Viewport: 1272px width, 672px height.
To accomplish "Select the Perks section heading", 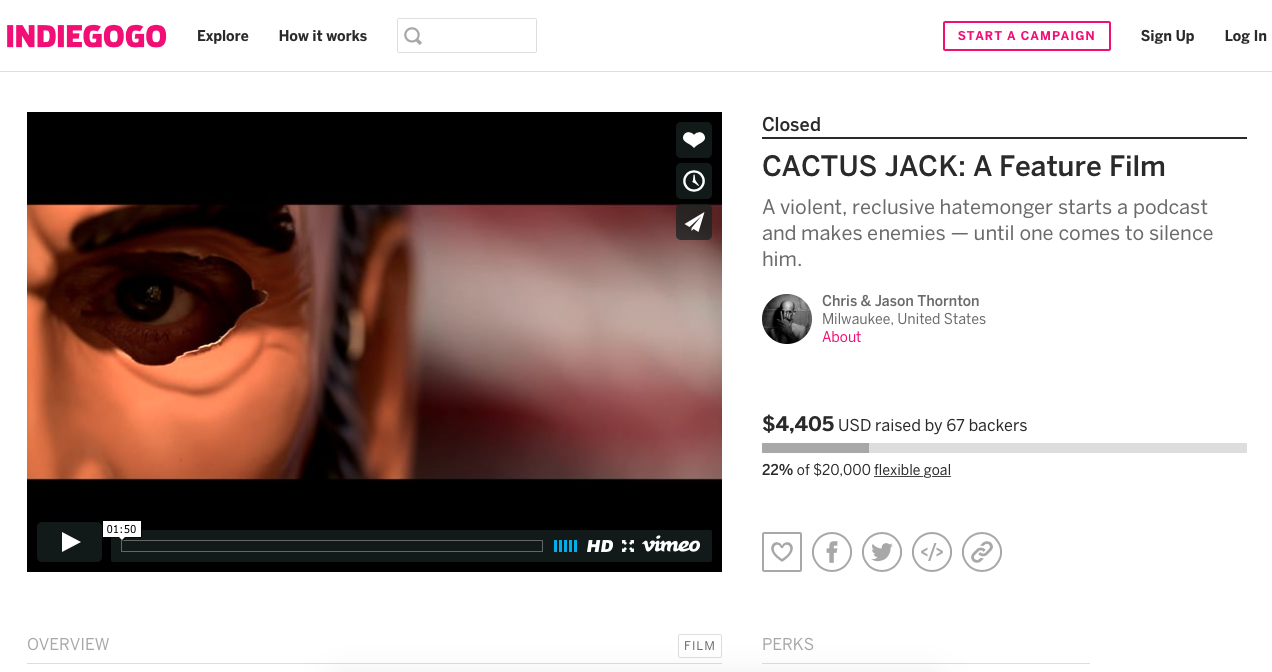I will point(788,645).
